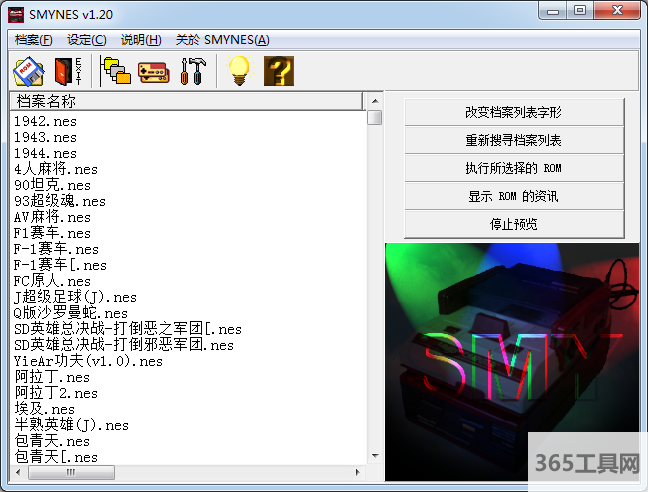The image size is (648, 492).
Task: Open the 关於 SMYNES(A) menu
Action: pyautogui.click(x=222, y=40)
